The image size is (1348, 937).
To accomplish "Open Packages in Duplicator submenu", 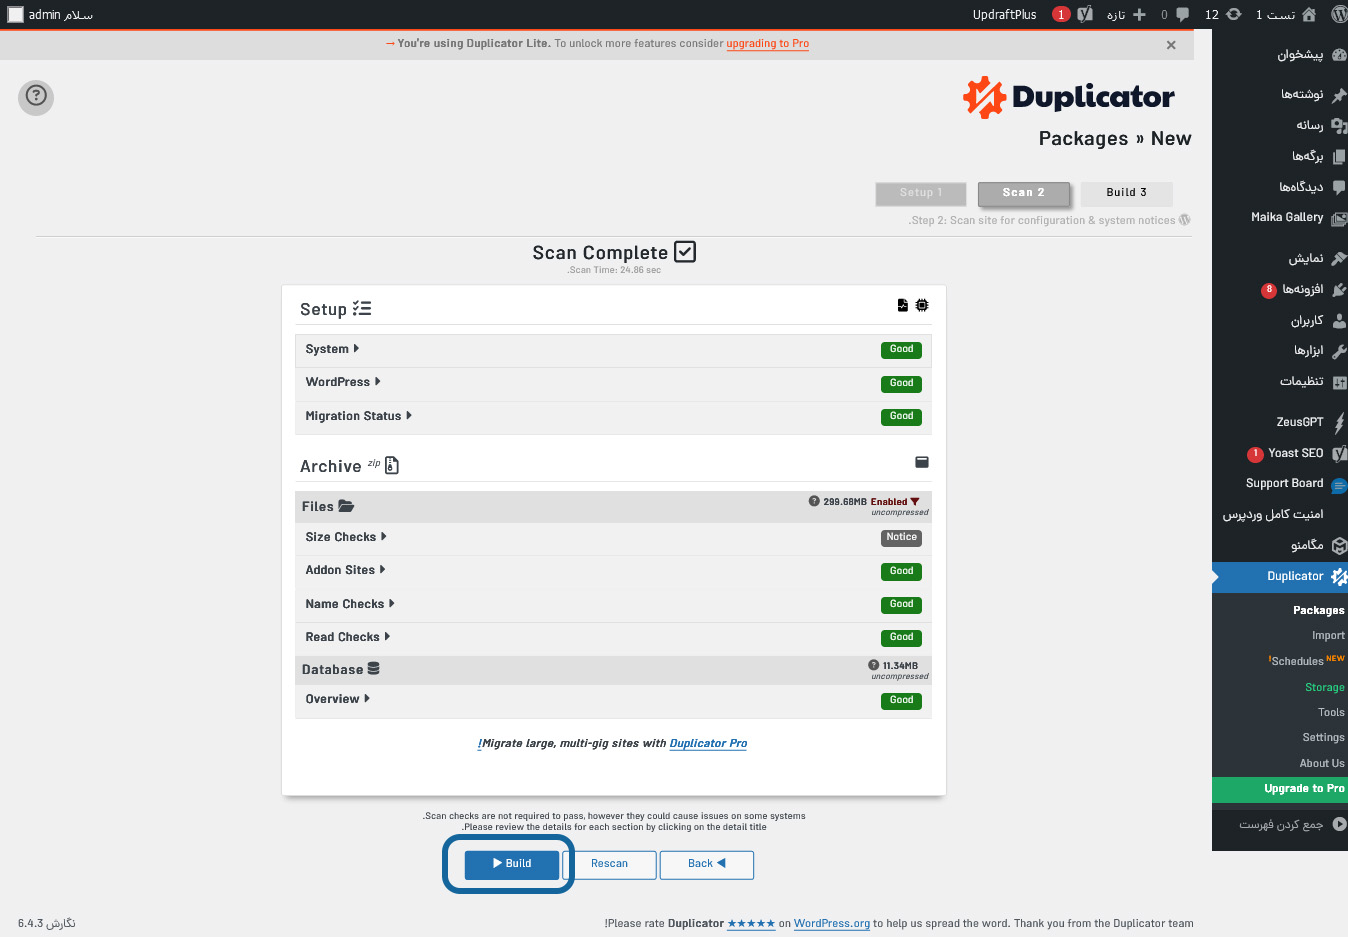I will coord(1318,611).
